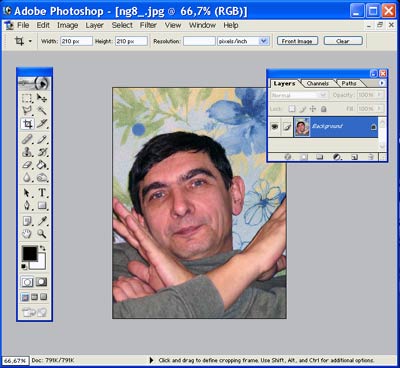The image size is (400, 368).
Task: Click create new layer icon
Action: click(x=354, y=157)
